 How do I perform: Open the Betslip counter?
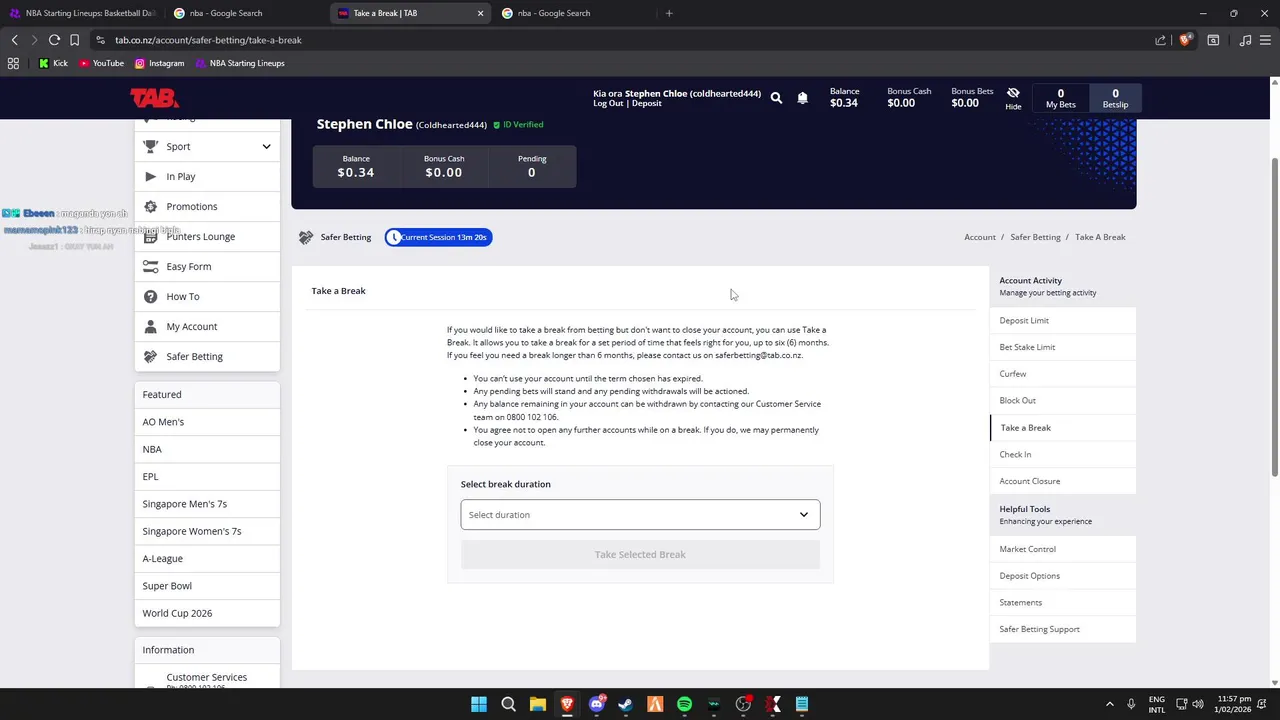click(x=1115, y=98)
